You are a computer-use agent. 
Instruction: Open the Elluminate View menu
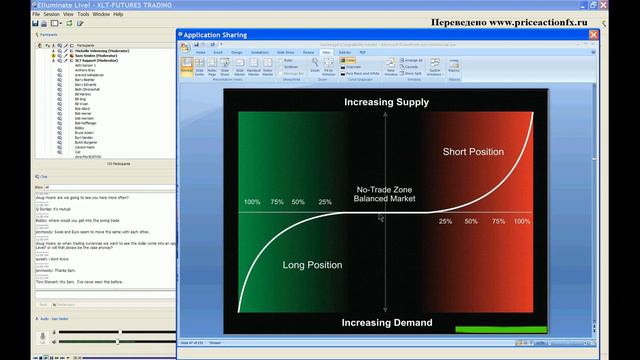68,14
